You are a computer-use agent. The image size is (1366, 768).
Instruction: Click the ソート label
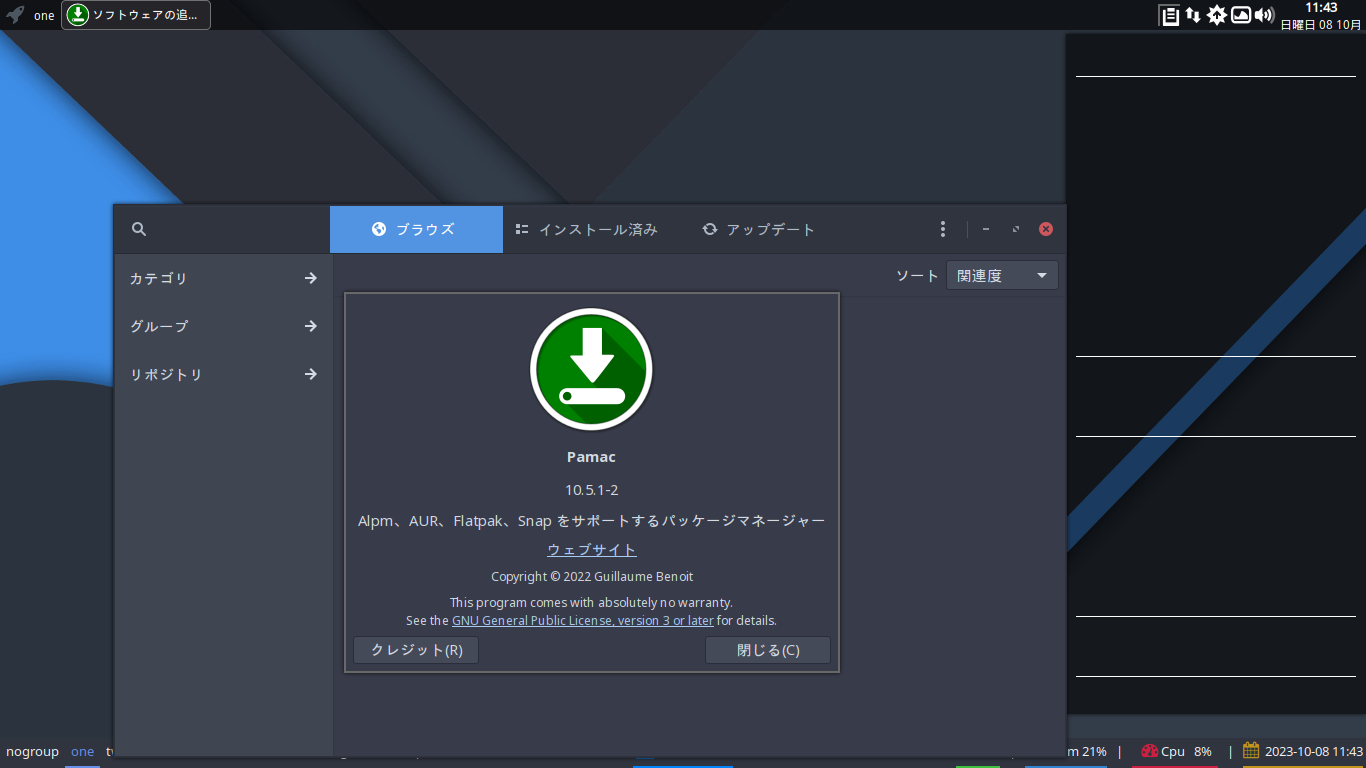click(x=917, y=276)
